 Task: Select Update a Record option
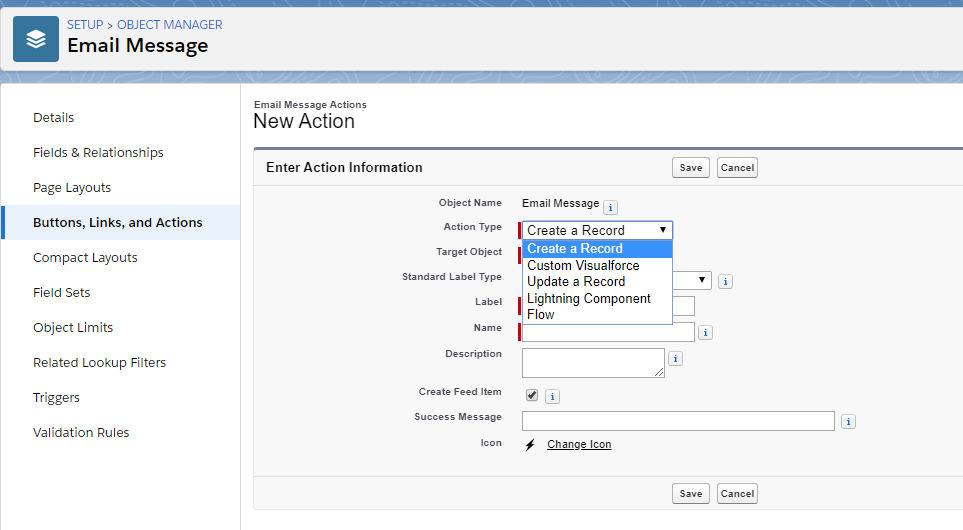coord(576,281)
